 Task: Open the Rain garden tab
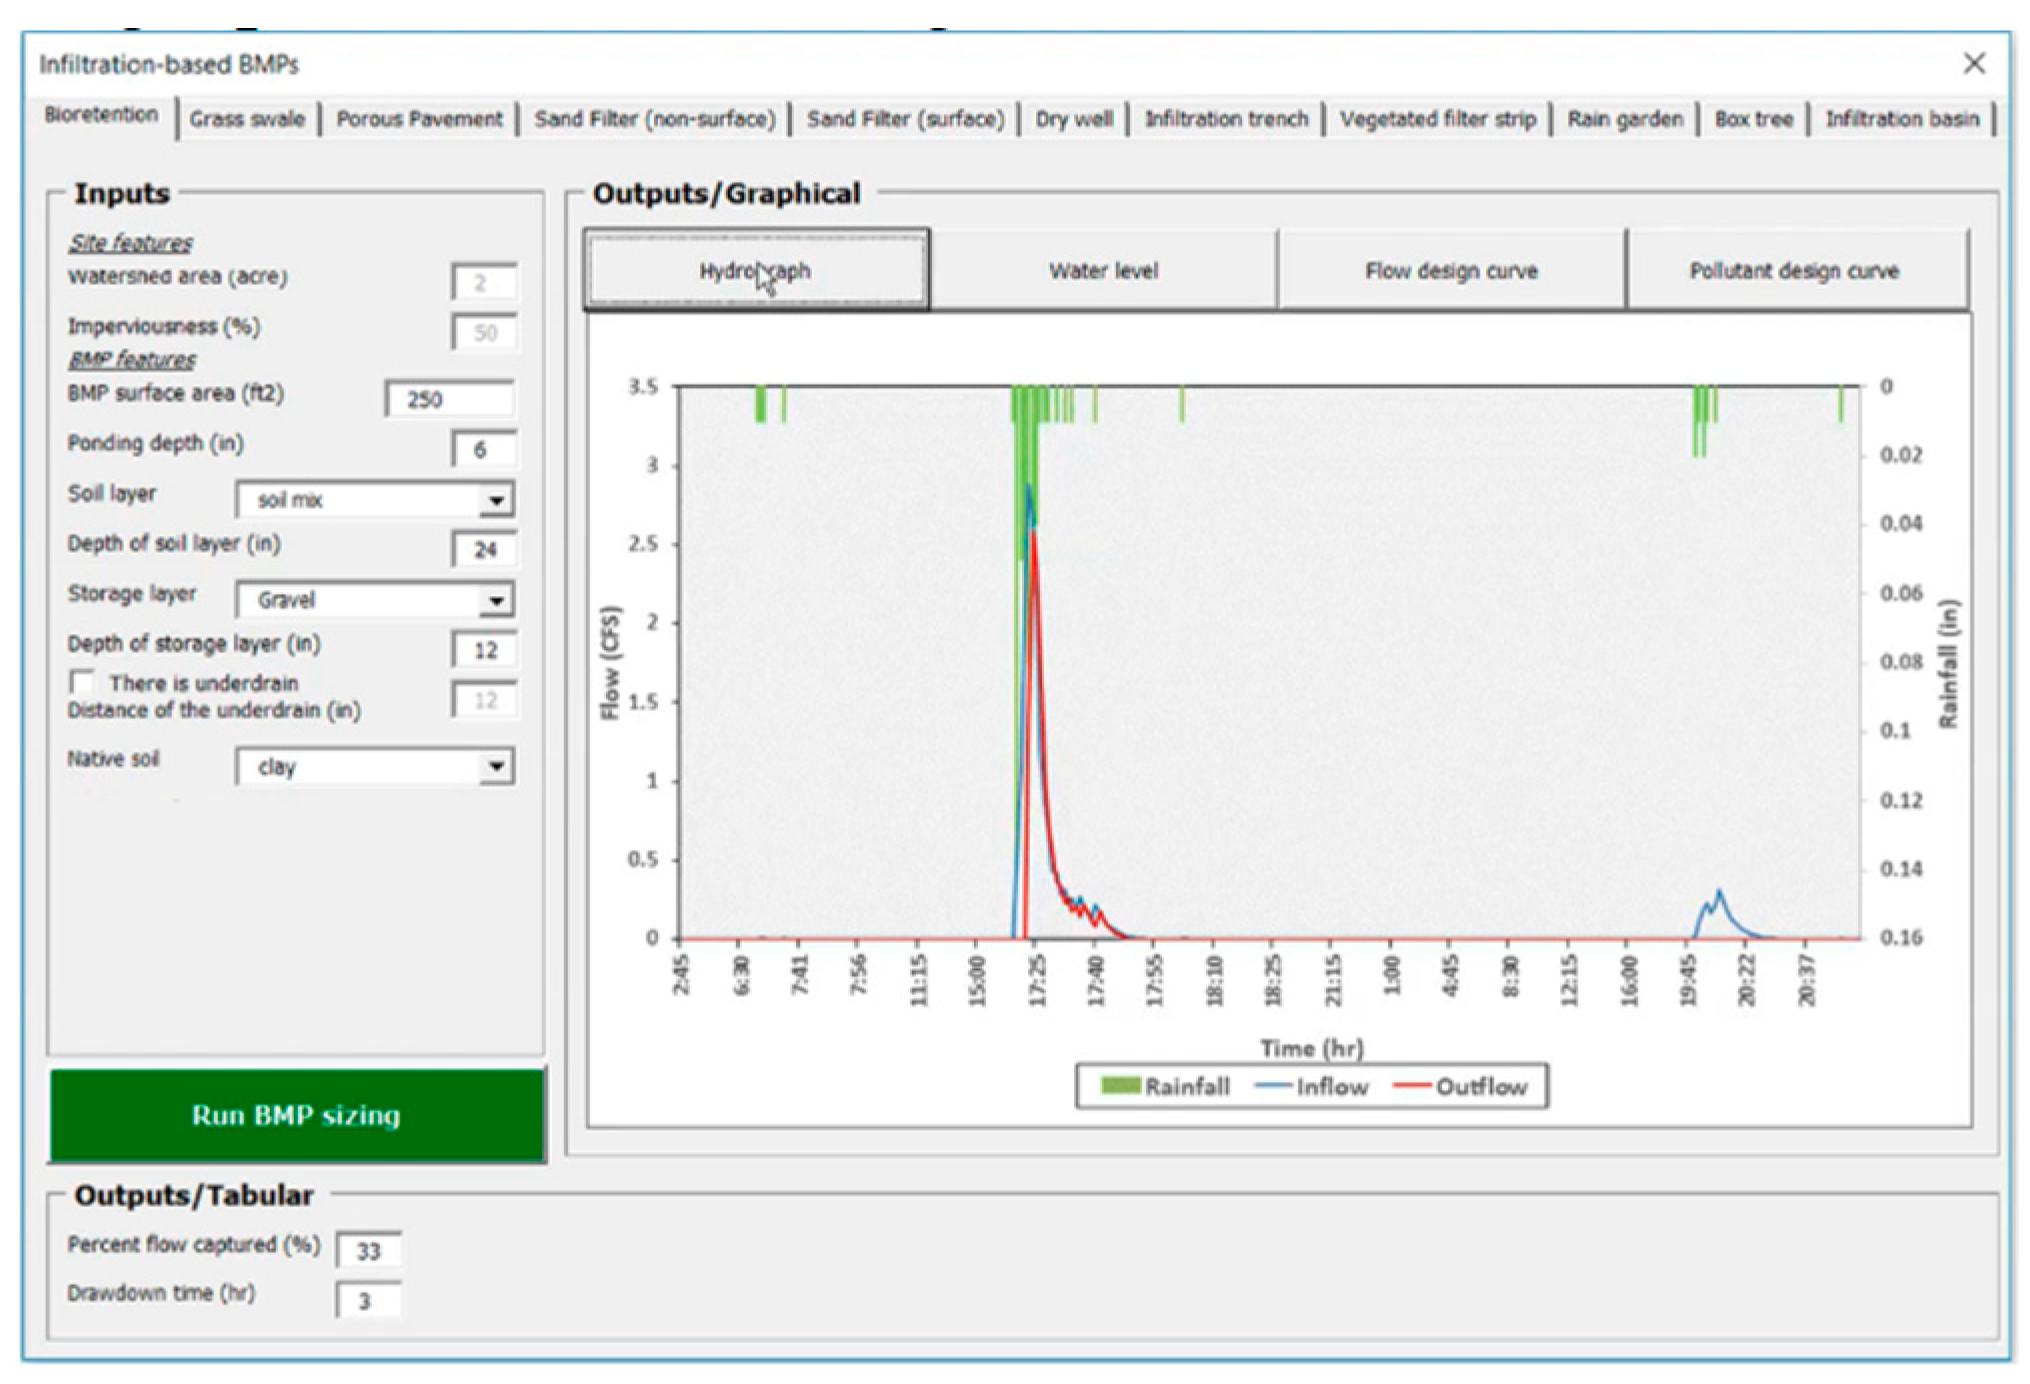(x=1624, y=119)
